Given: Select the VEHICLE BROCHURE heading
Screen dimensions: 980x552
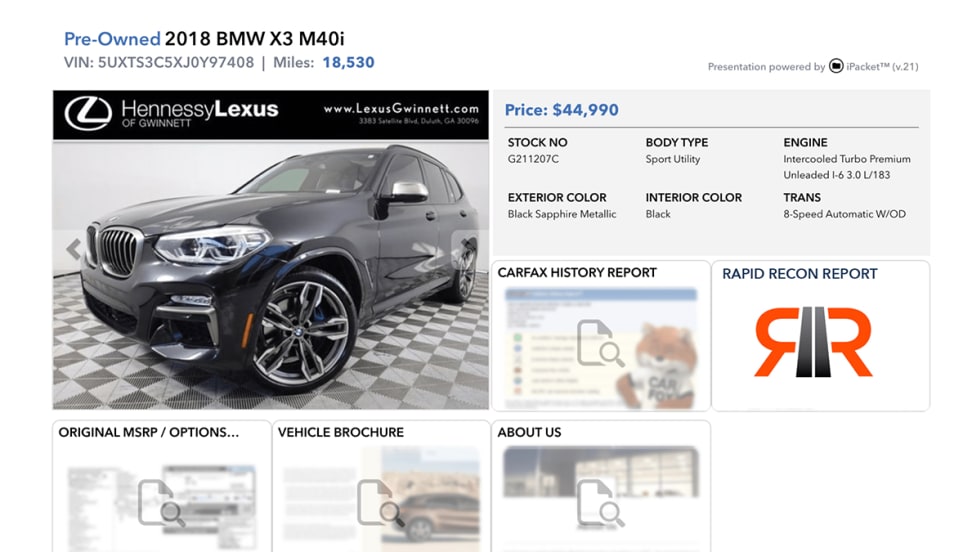Looking at the screenshot, I should 341,433.
